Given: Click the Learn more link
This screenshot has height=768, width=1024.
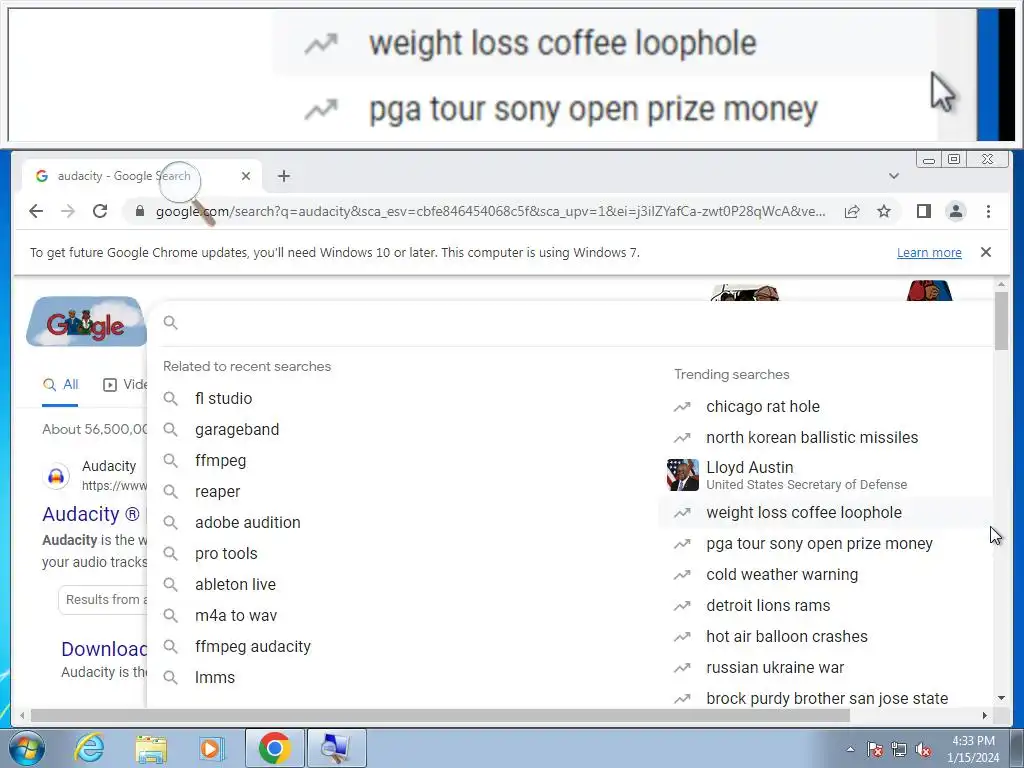Looking at the screenshot, I should coord(929,253).
